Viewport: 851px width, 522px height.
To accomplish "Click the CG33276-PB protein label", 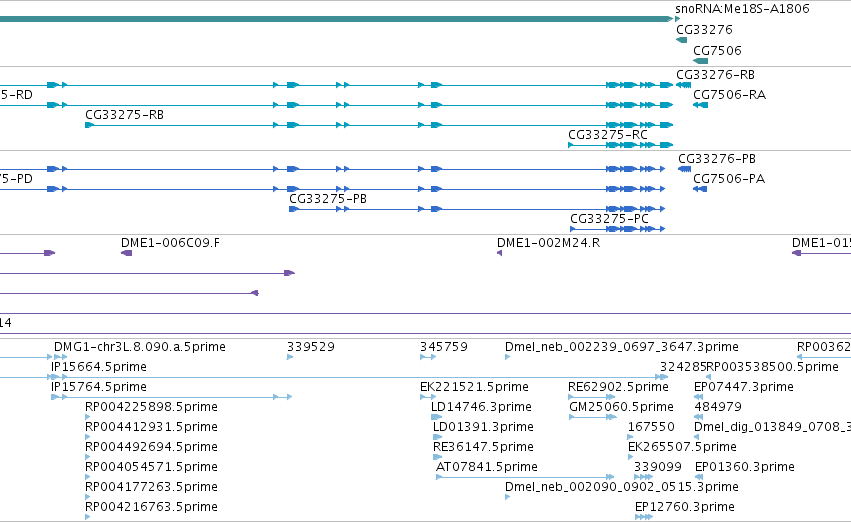I will (717, 158).
